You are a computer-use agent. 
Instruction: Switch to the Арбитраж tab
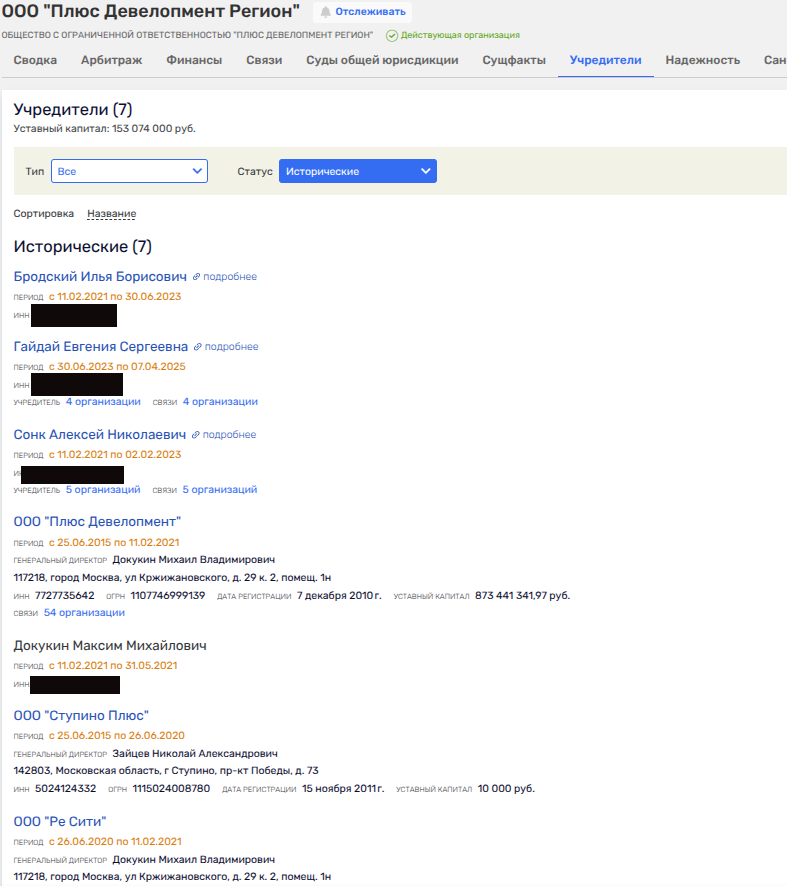pos(111,60)
